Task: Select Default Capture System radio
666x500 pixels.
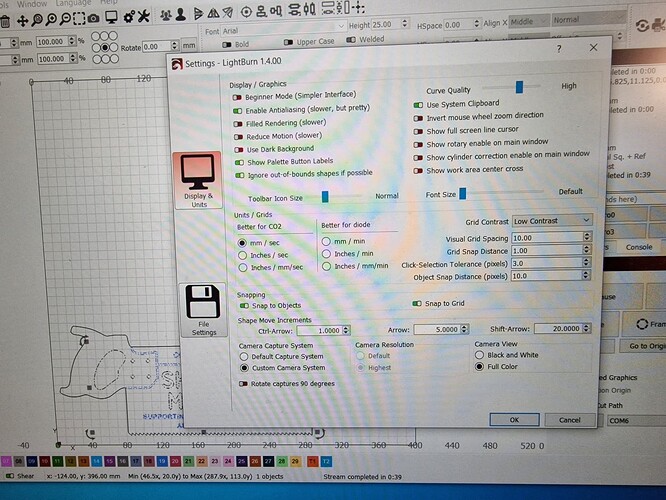Action: click(244, 356)
